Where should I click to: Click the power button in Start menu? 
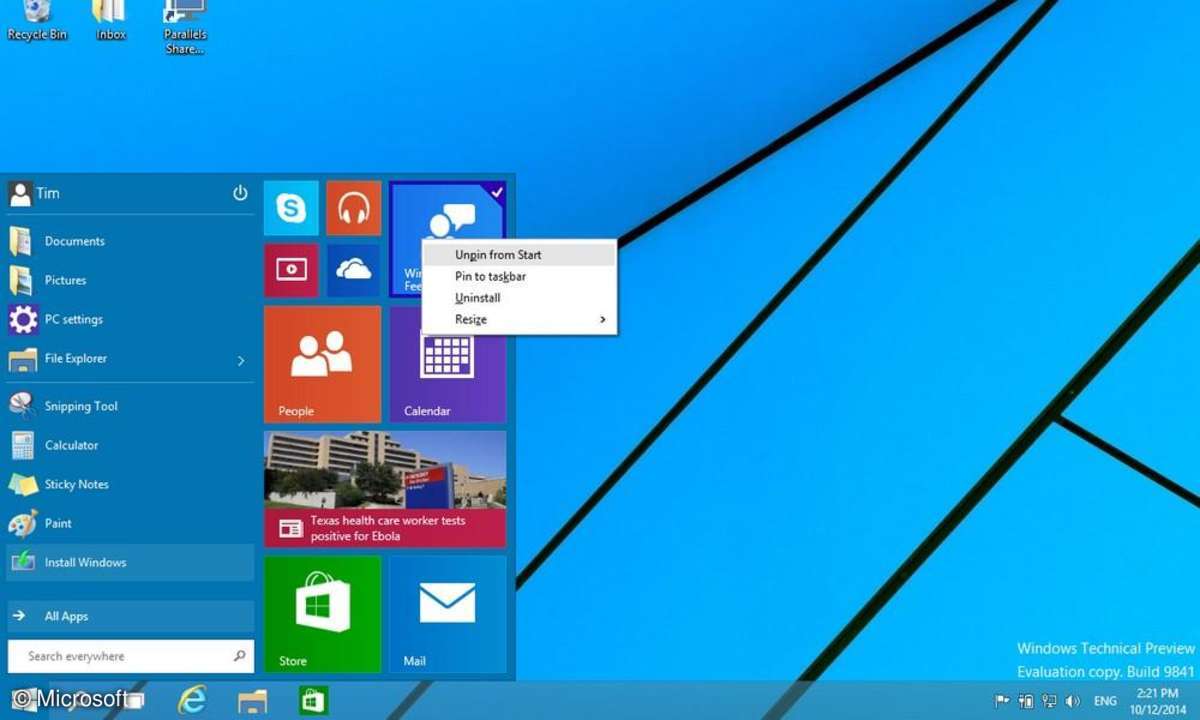pyautogui.click(x=240, y=193)
